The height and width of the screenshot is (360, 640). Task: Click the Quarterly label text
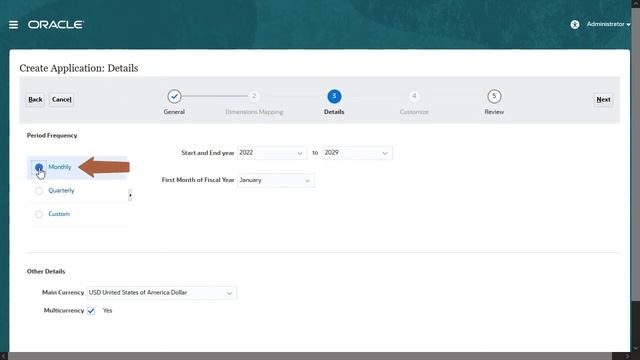[61, 191]
